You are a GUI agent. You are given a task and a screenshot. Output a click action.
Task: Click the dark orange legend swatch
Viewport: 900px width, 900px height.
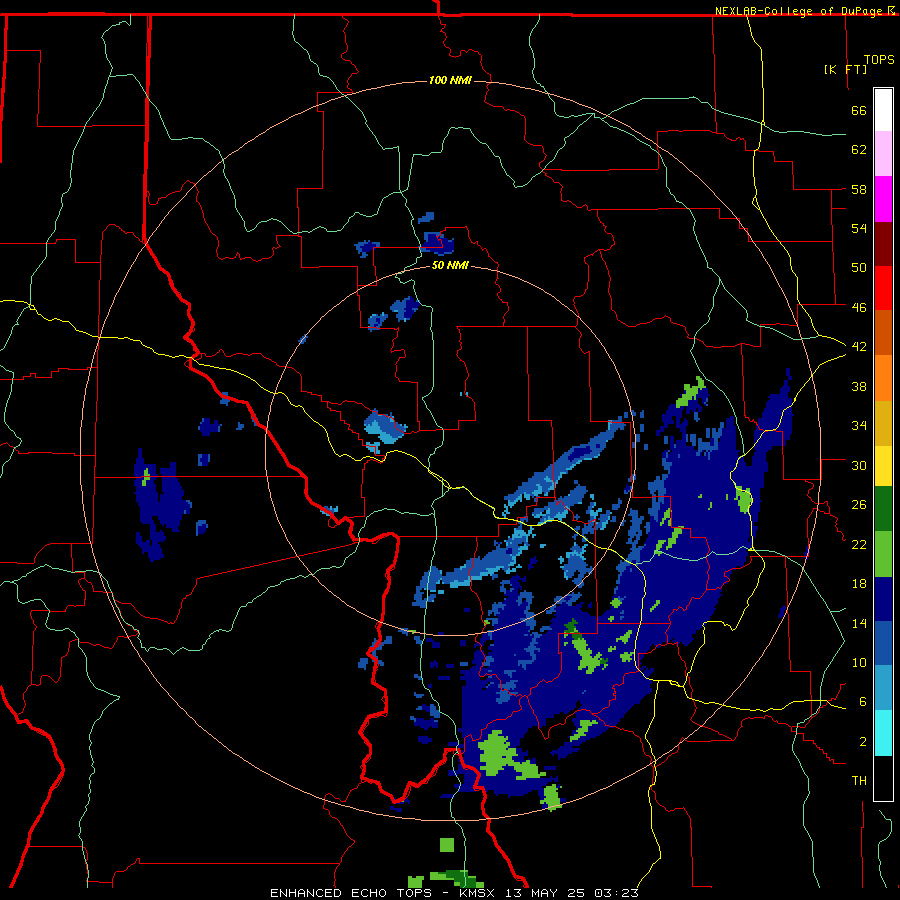pyautogui.click(x=883, y=332)
